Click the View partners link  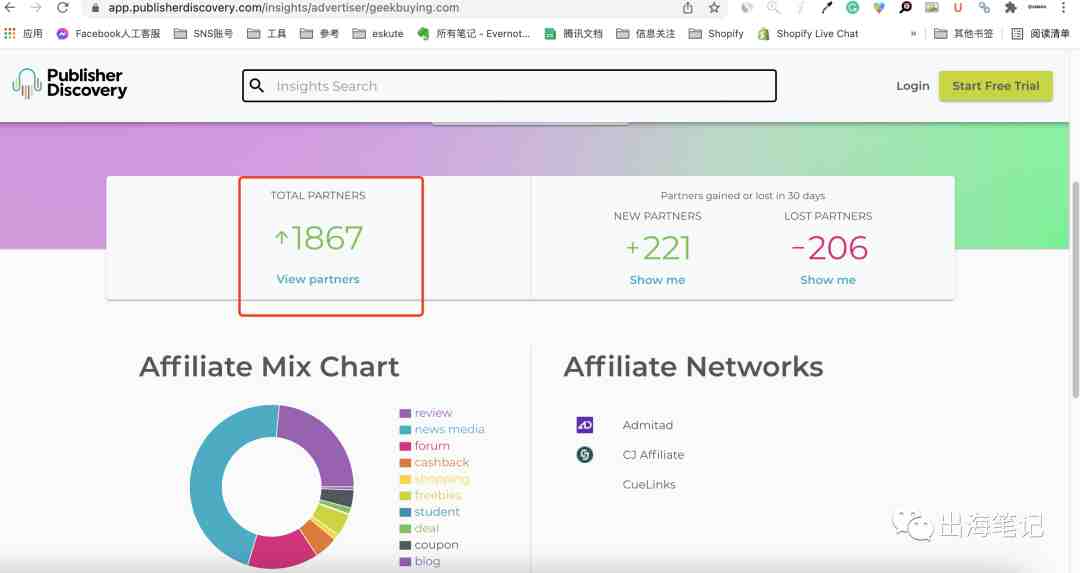(x=318, y=279)
